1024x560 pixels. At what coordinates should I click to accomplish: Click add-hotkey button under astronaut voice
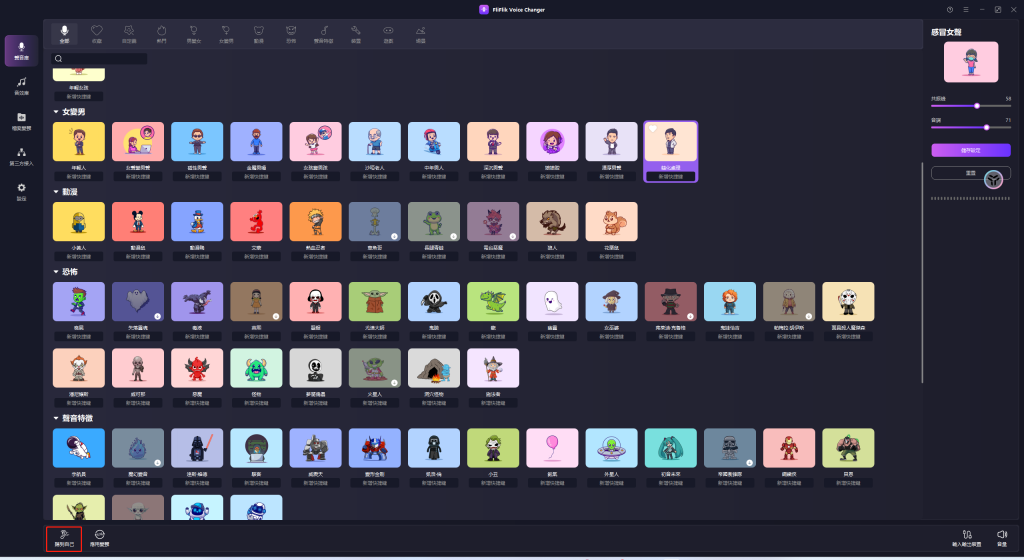point(78,483)
